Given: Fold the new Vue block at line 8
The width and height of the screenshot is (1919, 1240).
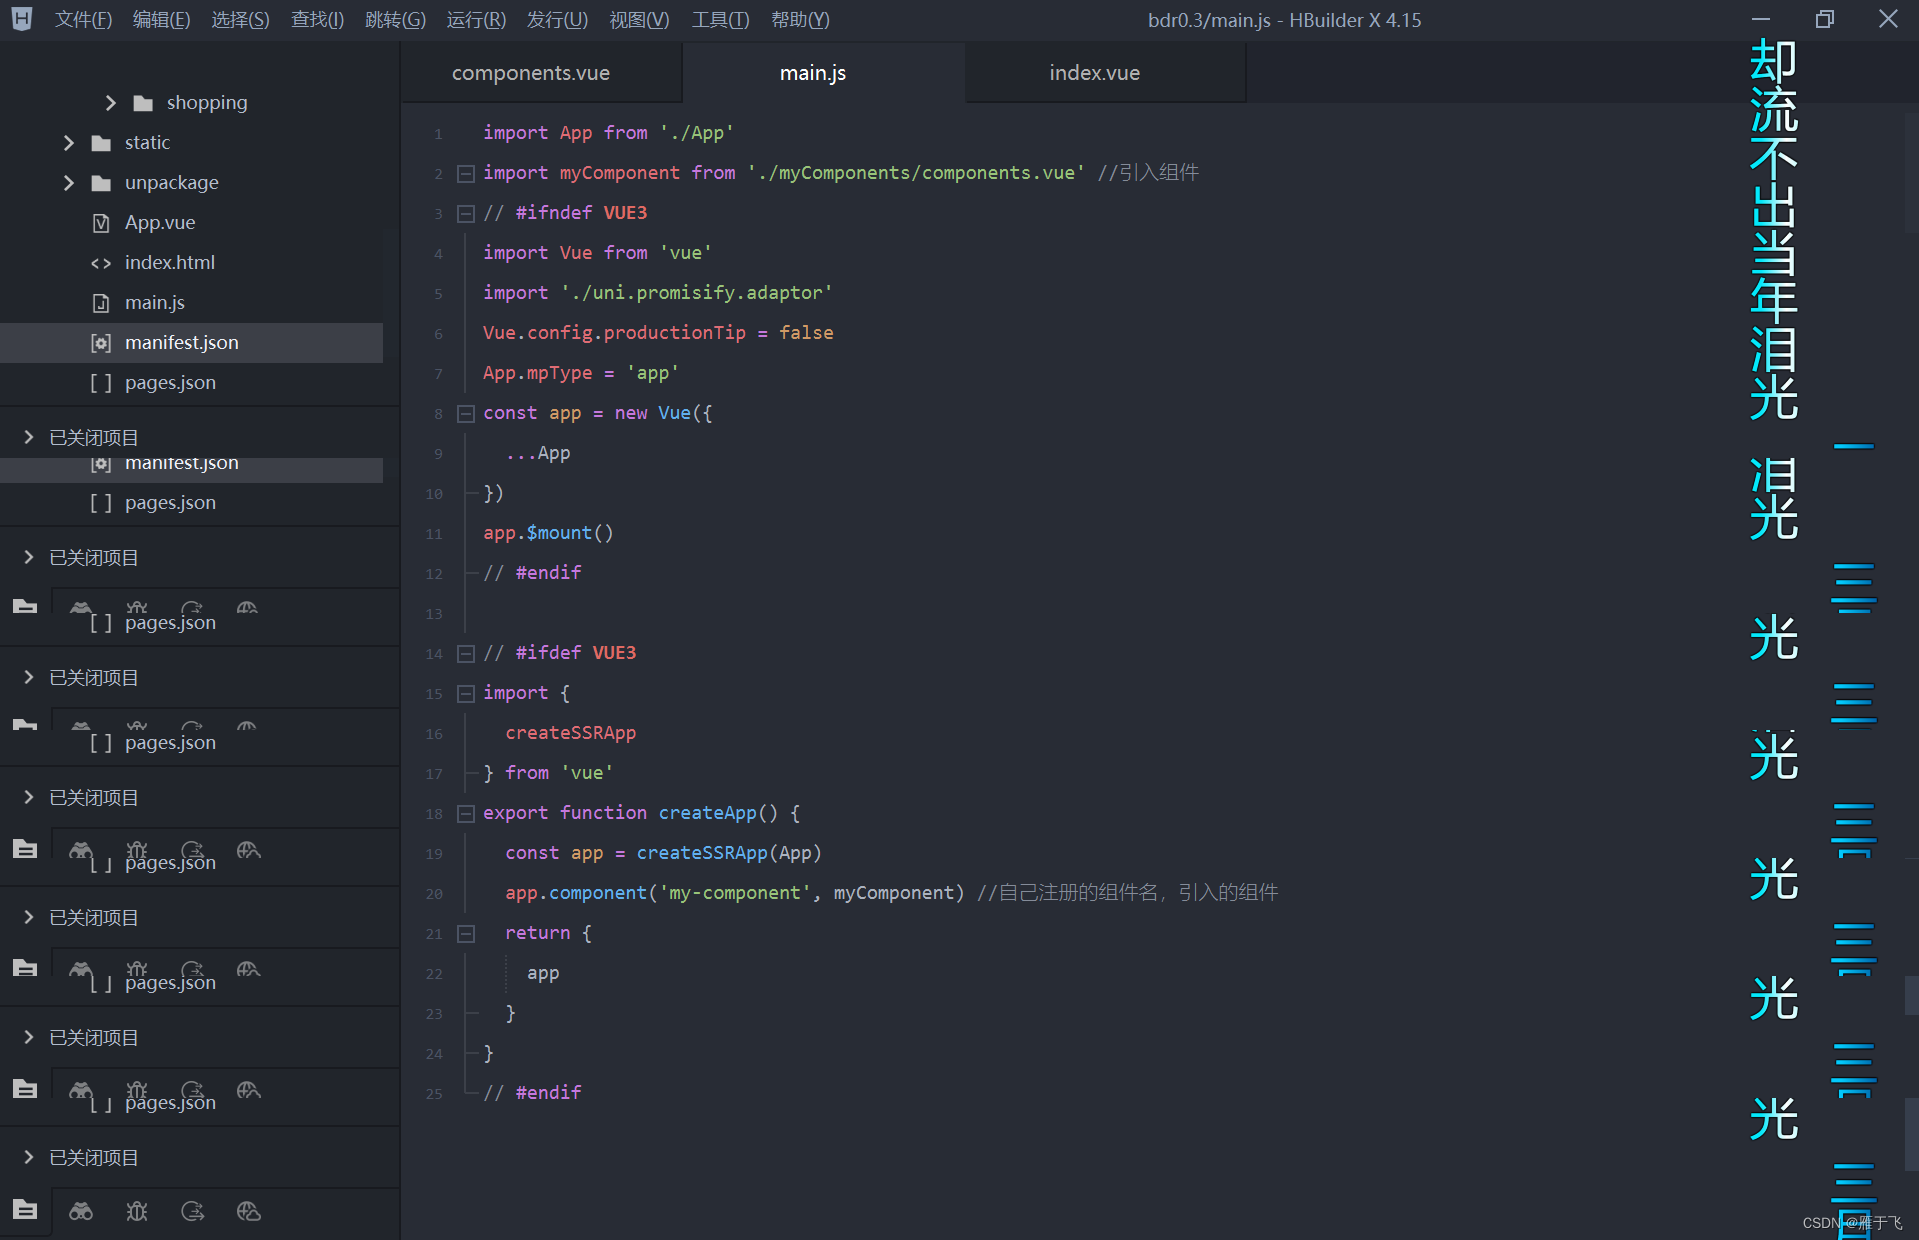Looking at the screenshot, I should click(x=465, y=414).
